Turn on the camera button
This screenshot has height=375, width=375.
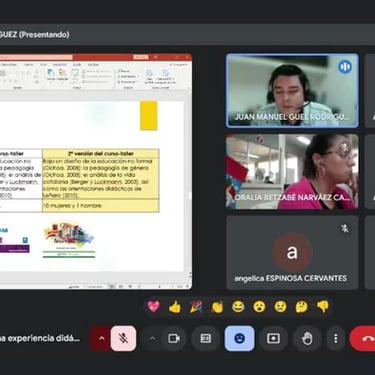click(x=174, y=338)
